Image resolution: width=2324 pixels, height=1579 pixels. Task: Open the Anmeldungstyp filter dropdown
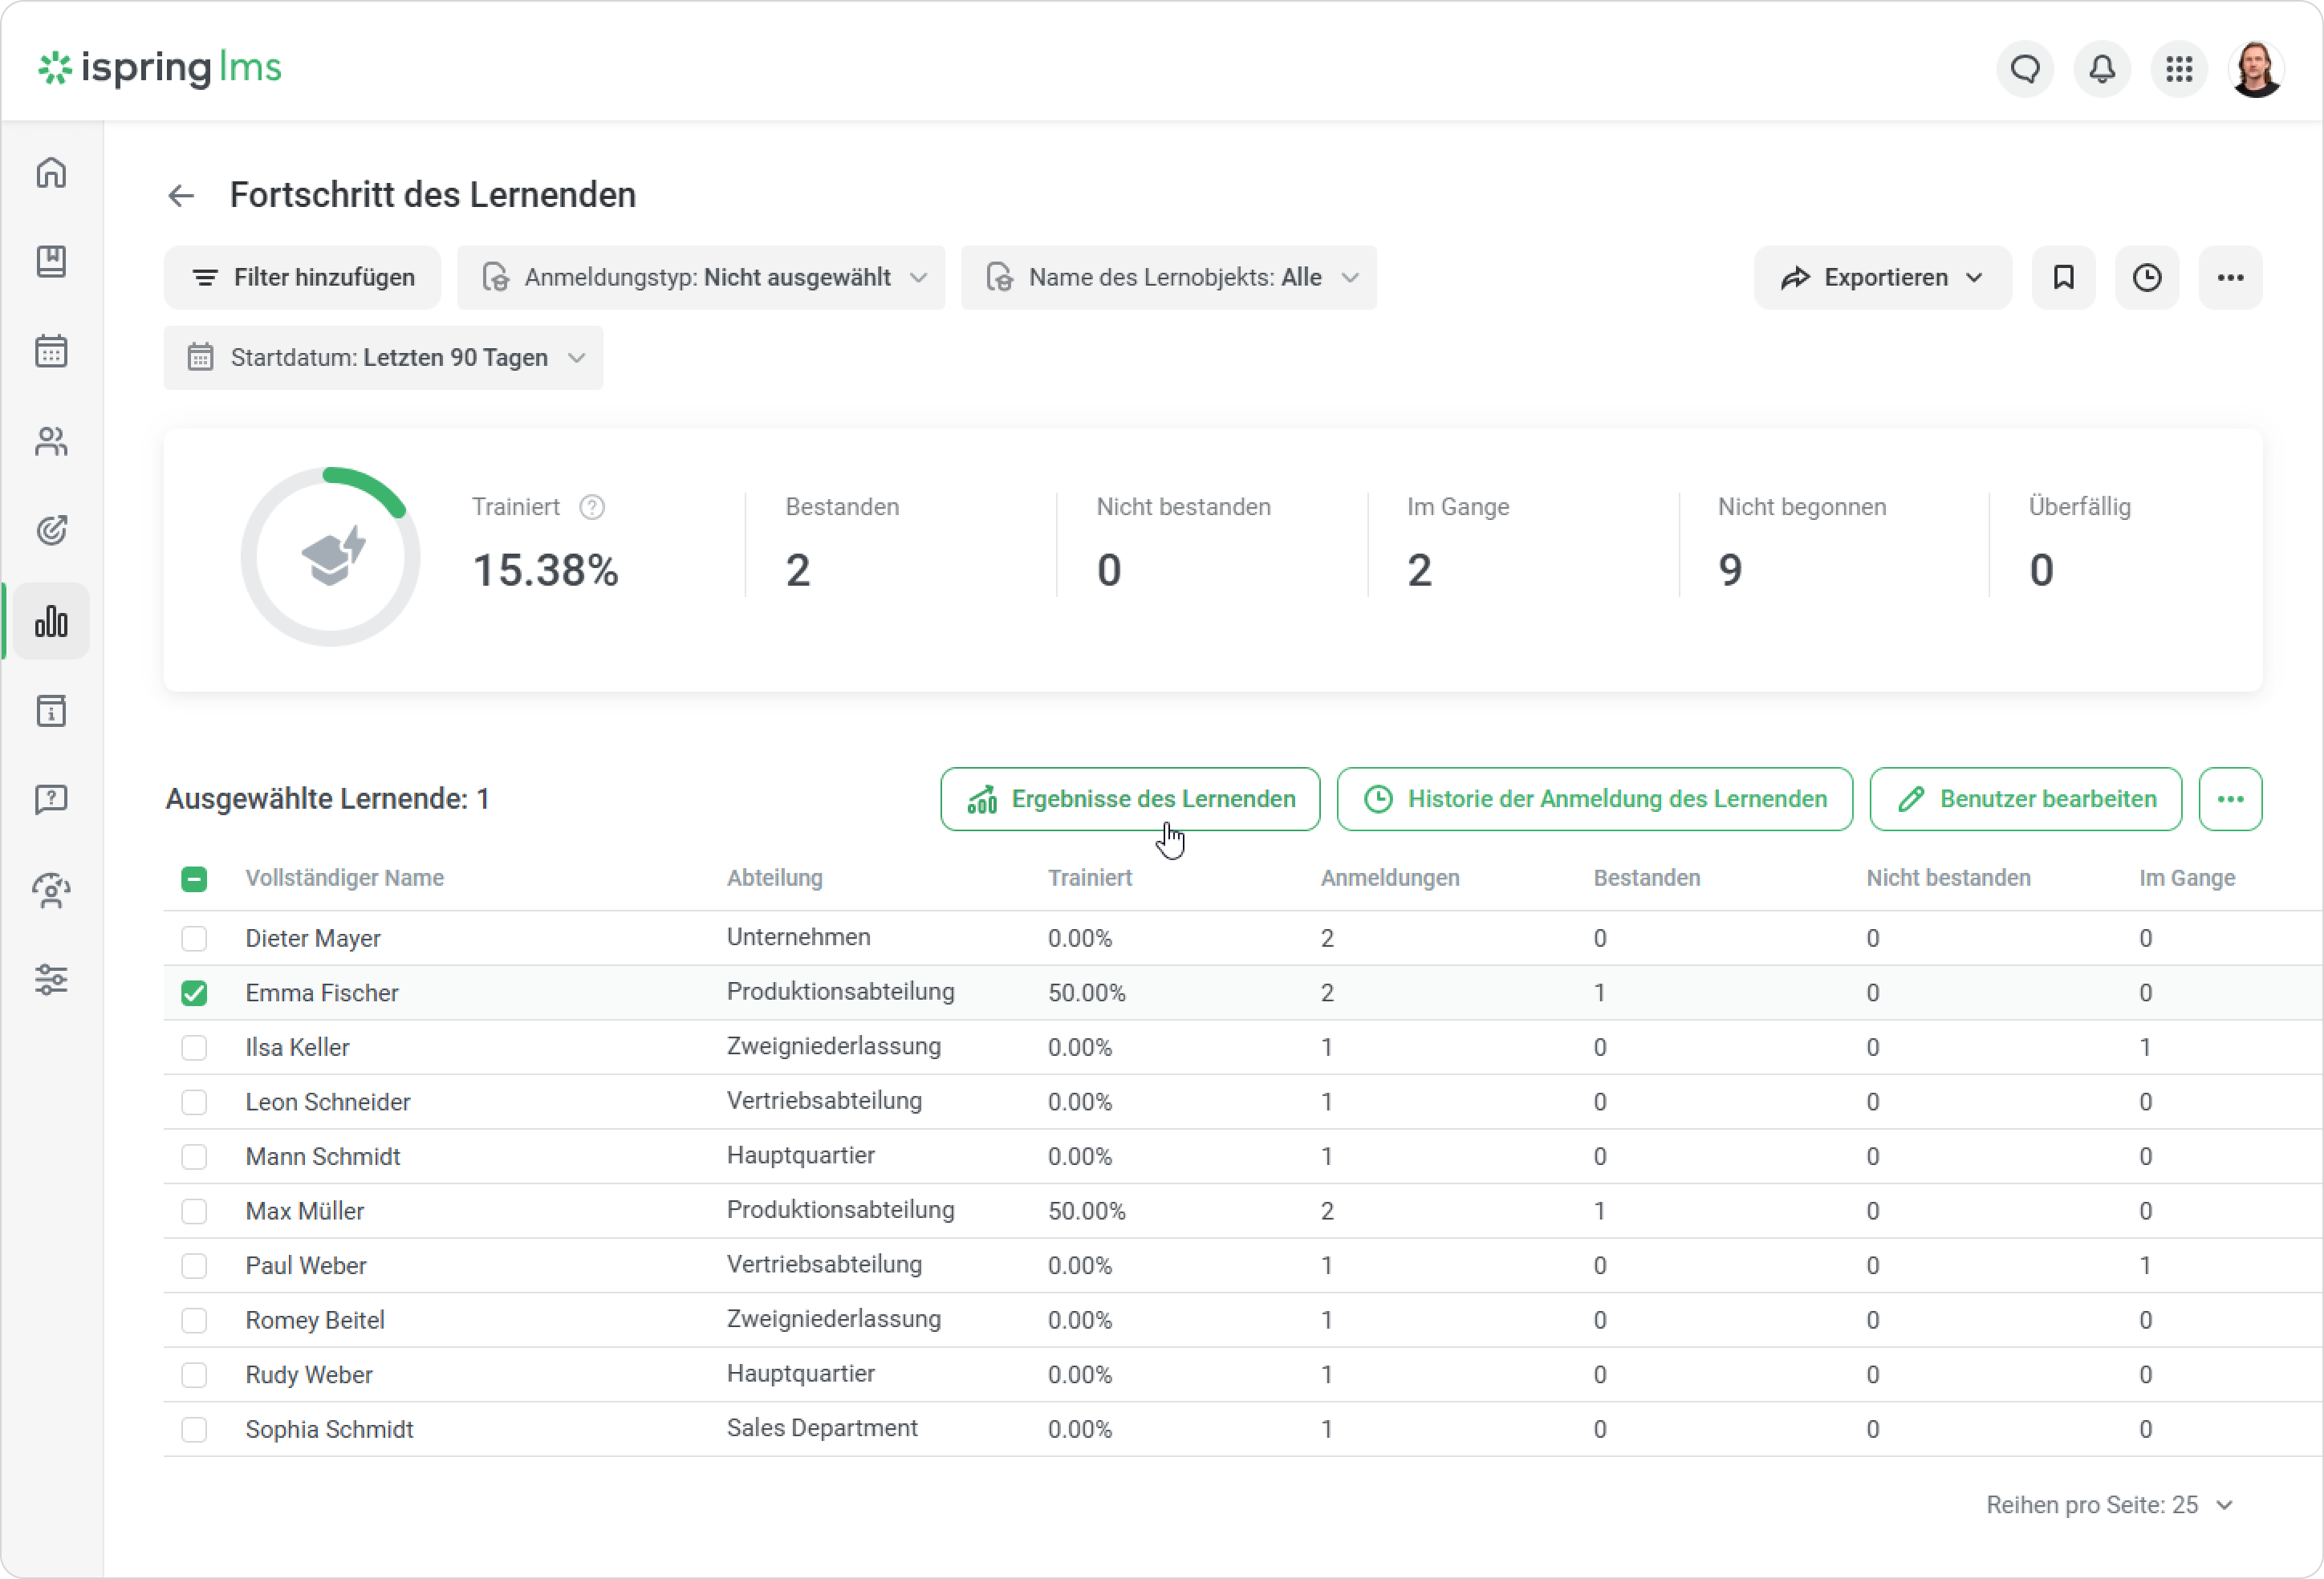[701, 277]
